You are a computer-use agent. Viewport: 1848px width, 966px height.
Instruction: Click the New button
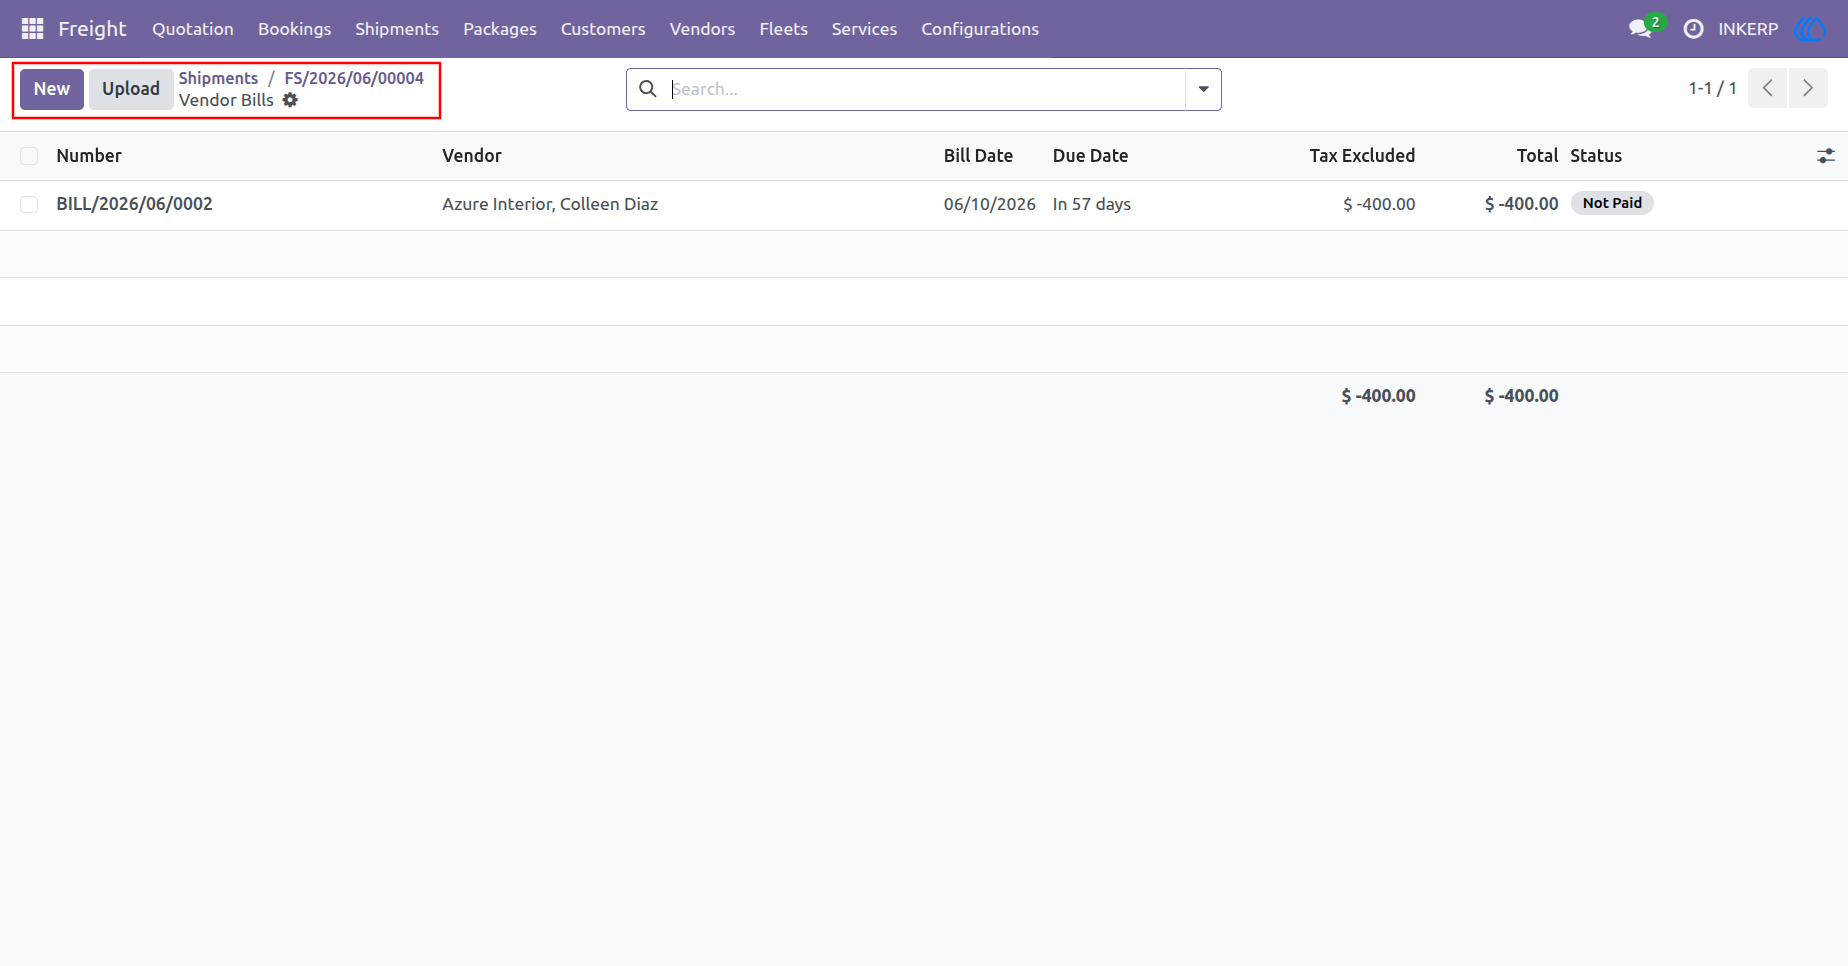point(52,89)
